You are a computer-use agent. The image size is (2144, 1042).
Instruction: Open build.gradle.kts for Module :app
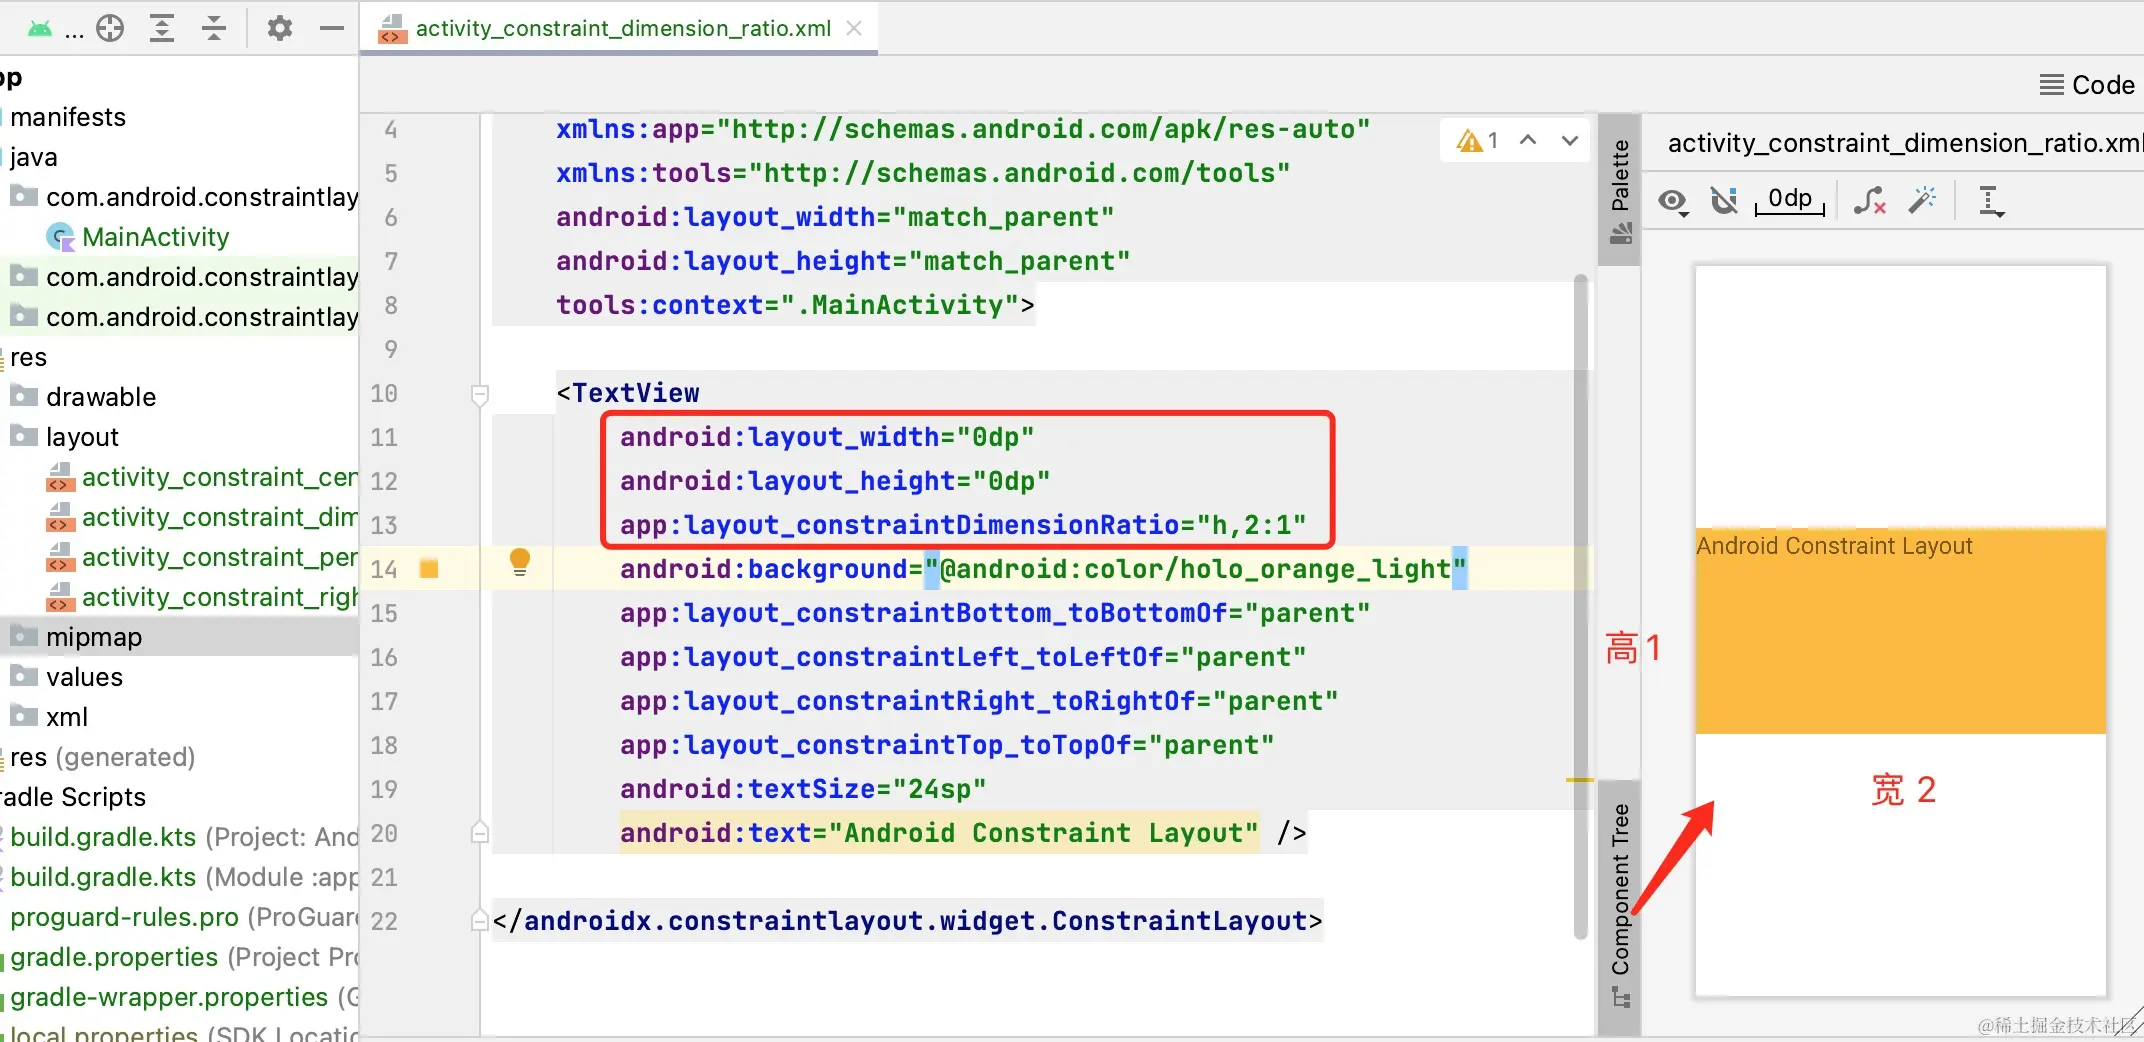click(184, 877)
